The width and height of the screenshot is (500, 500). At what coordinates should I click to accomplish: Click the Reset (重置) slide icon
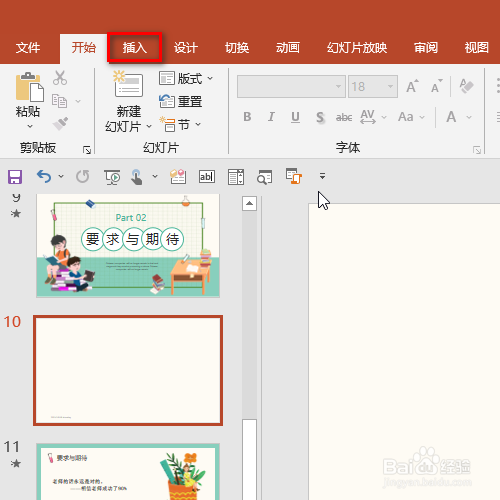point(167,101)
